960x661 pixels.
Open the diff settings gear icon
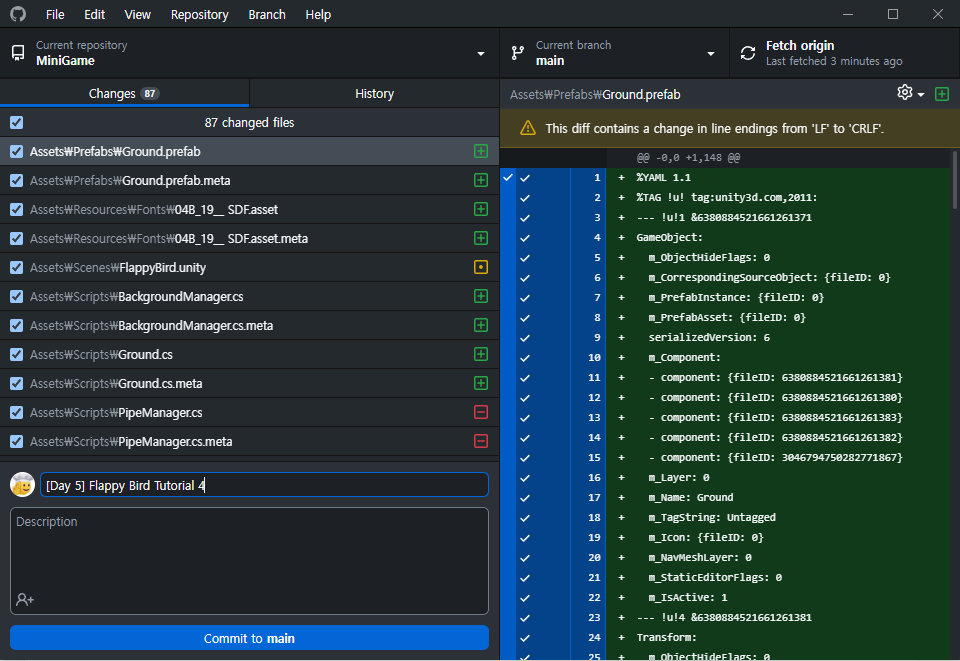(x=904, y=92)
